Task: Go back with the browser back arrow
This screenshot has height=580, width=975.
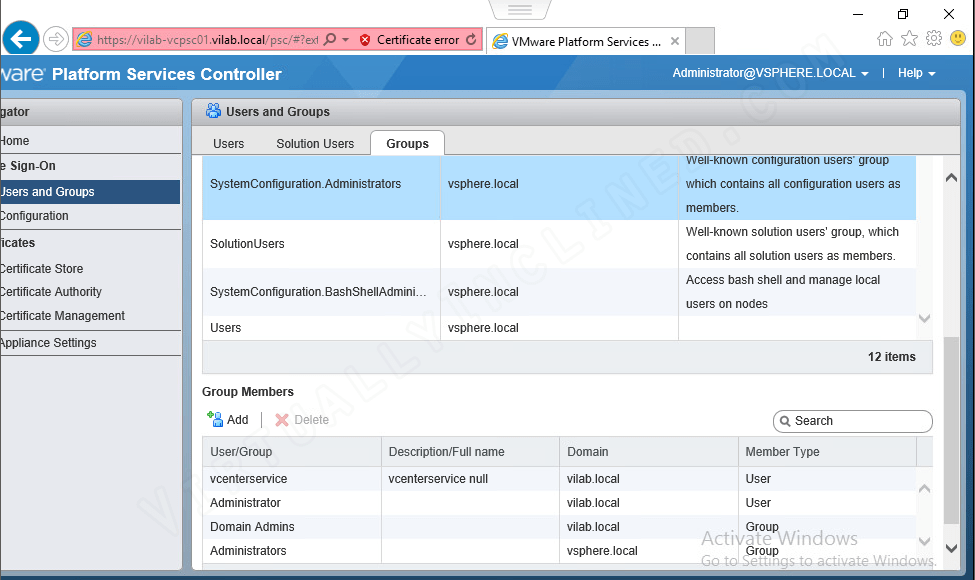Action: coord(21,39)
